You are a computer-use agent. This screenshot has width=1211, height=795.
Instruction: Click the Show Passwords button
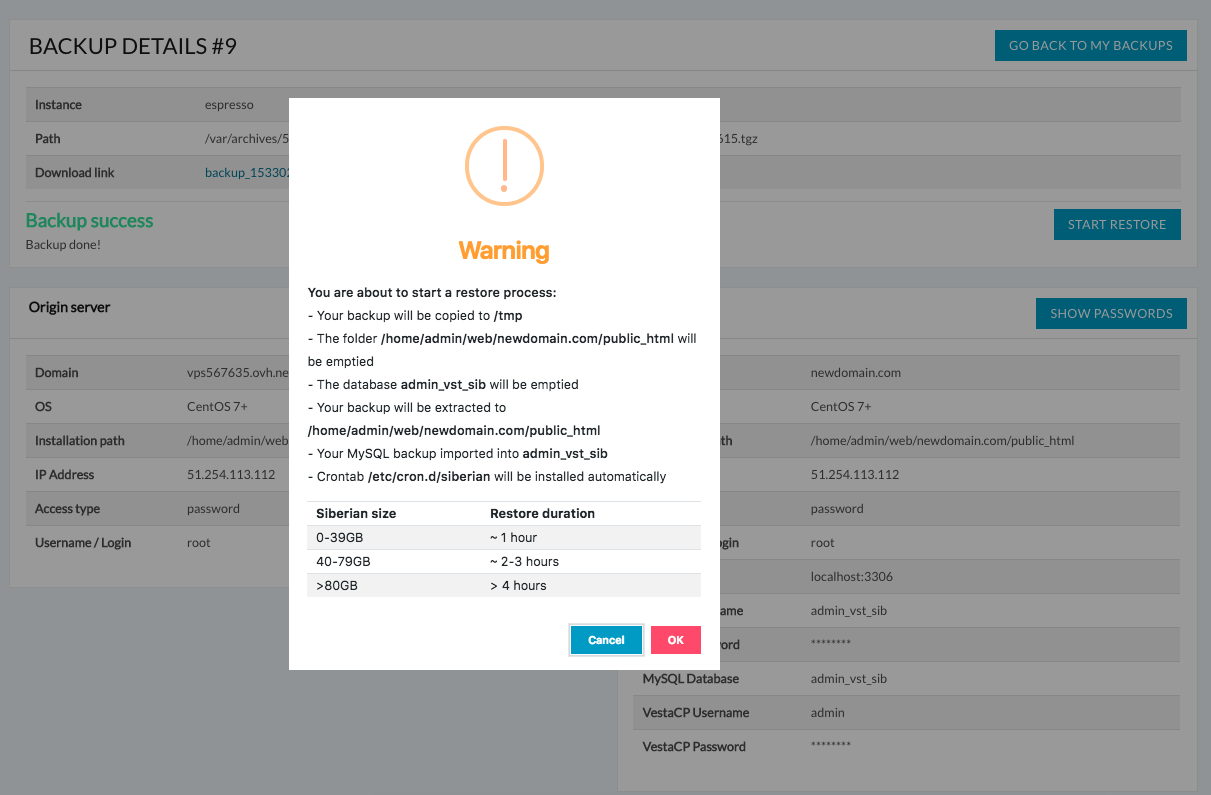click(x=1110, y=314)
